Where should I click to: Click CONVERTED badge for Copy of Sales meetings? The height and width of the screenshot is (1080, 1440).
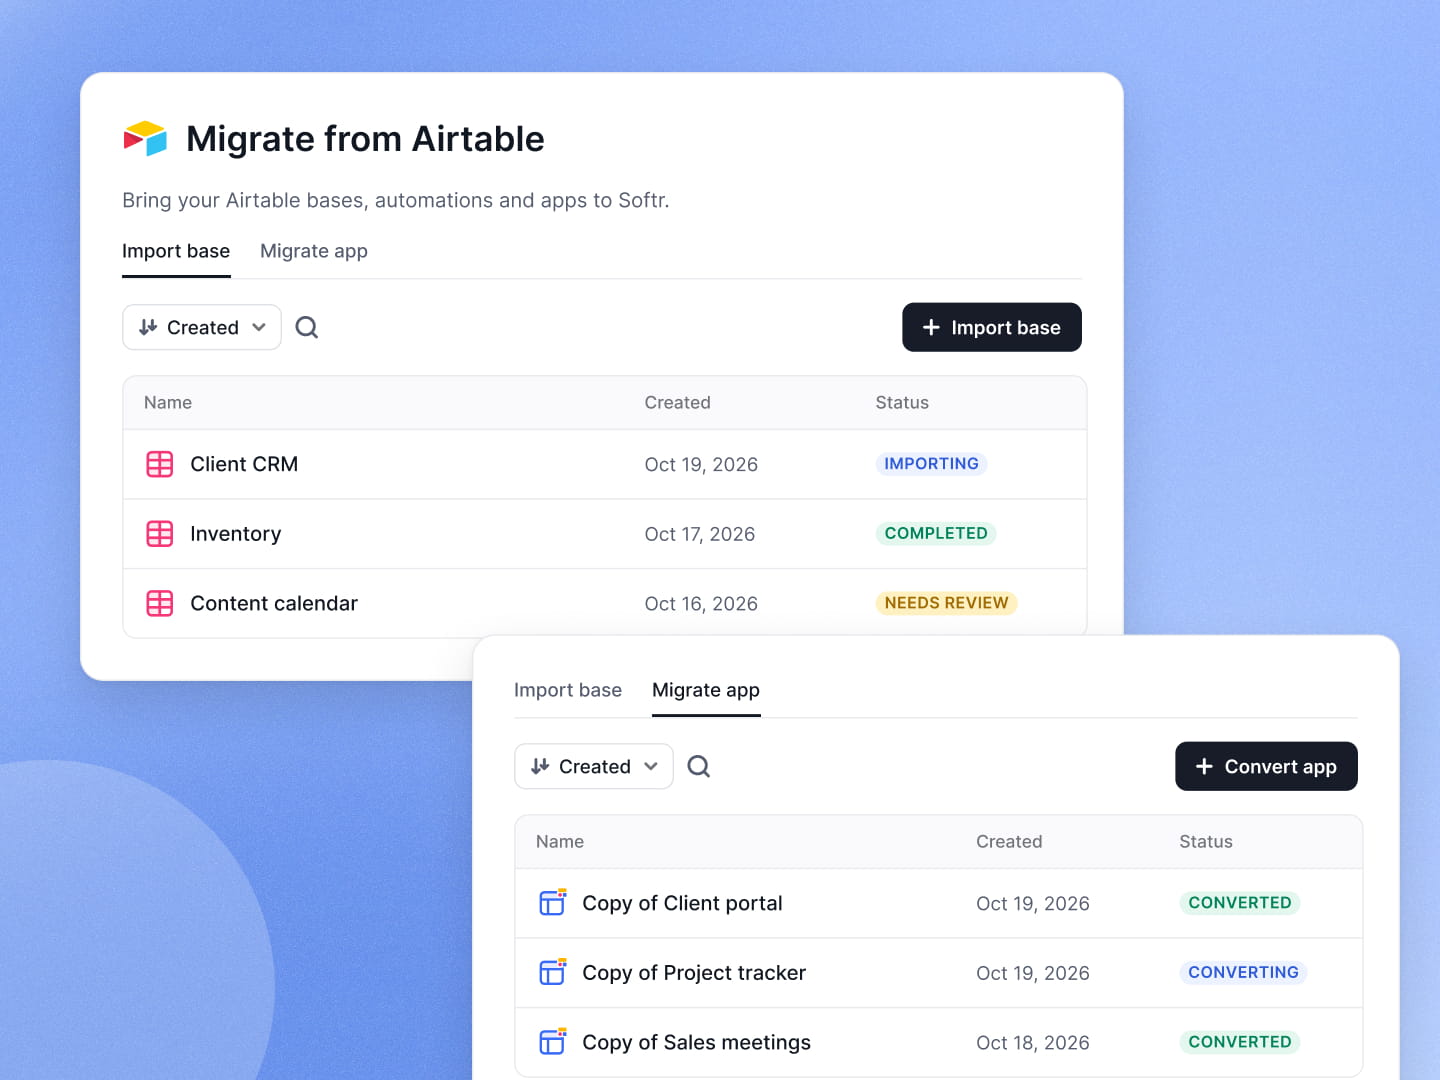click(x=1240, y=1042)
